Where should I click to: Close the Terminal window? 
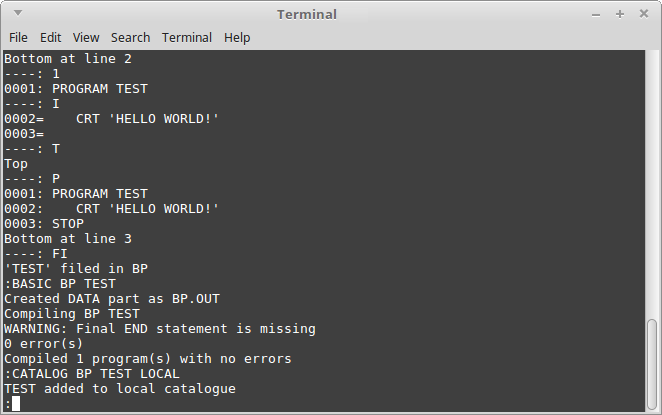[x=644, y=14]
